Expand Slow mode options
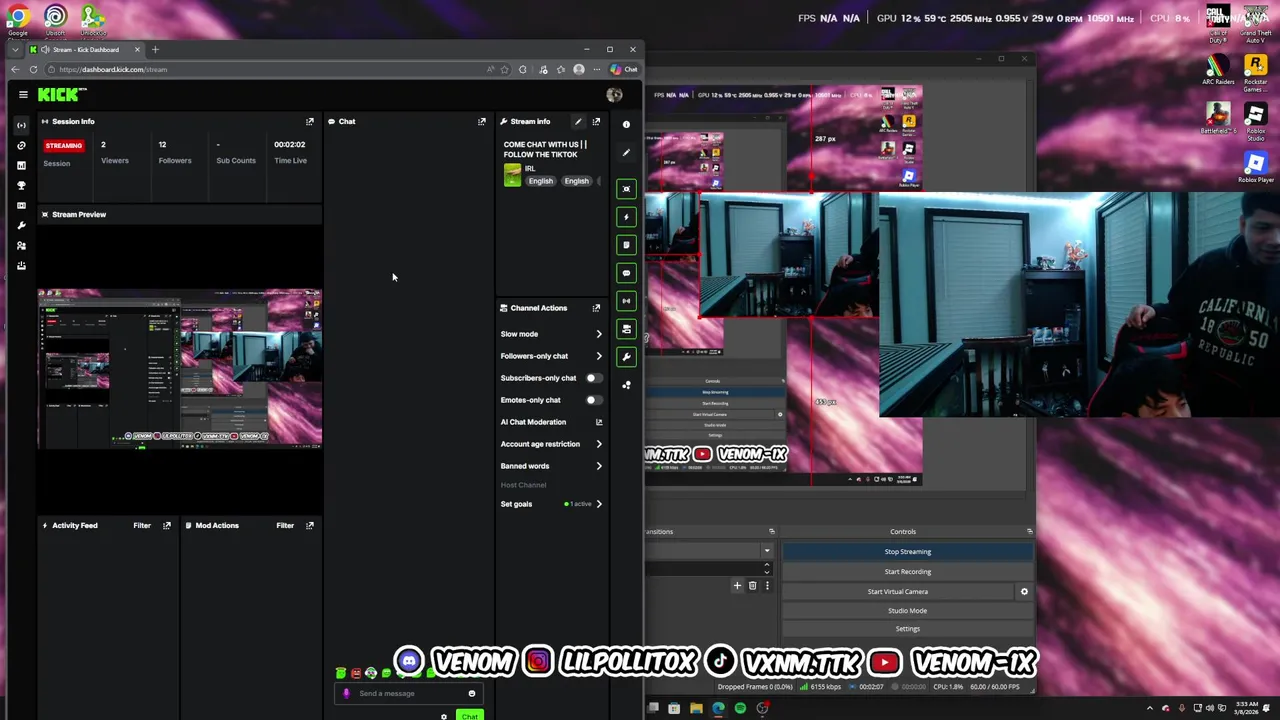This screenshot has height=720, width=1280. pos(599,334)
